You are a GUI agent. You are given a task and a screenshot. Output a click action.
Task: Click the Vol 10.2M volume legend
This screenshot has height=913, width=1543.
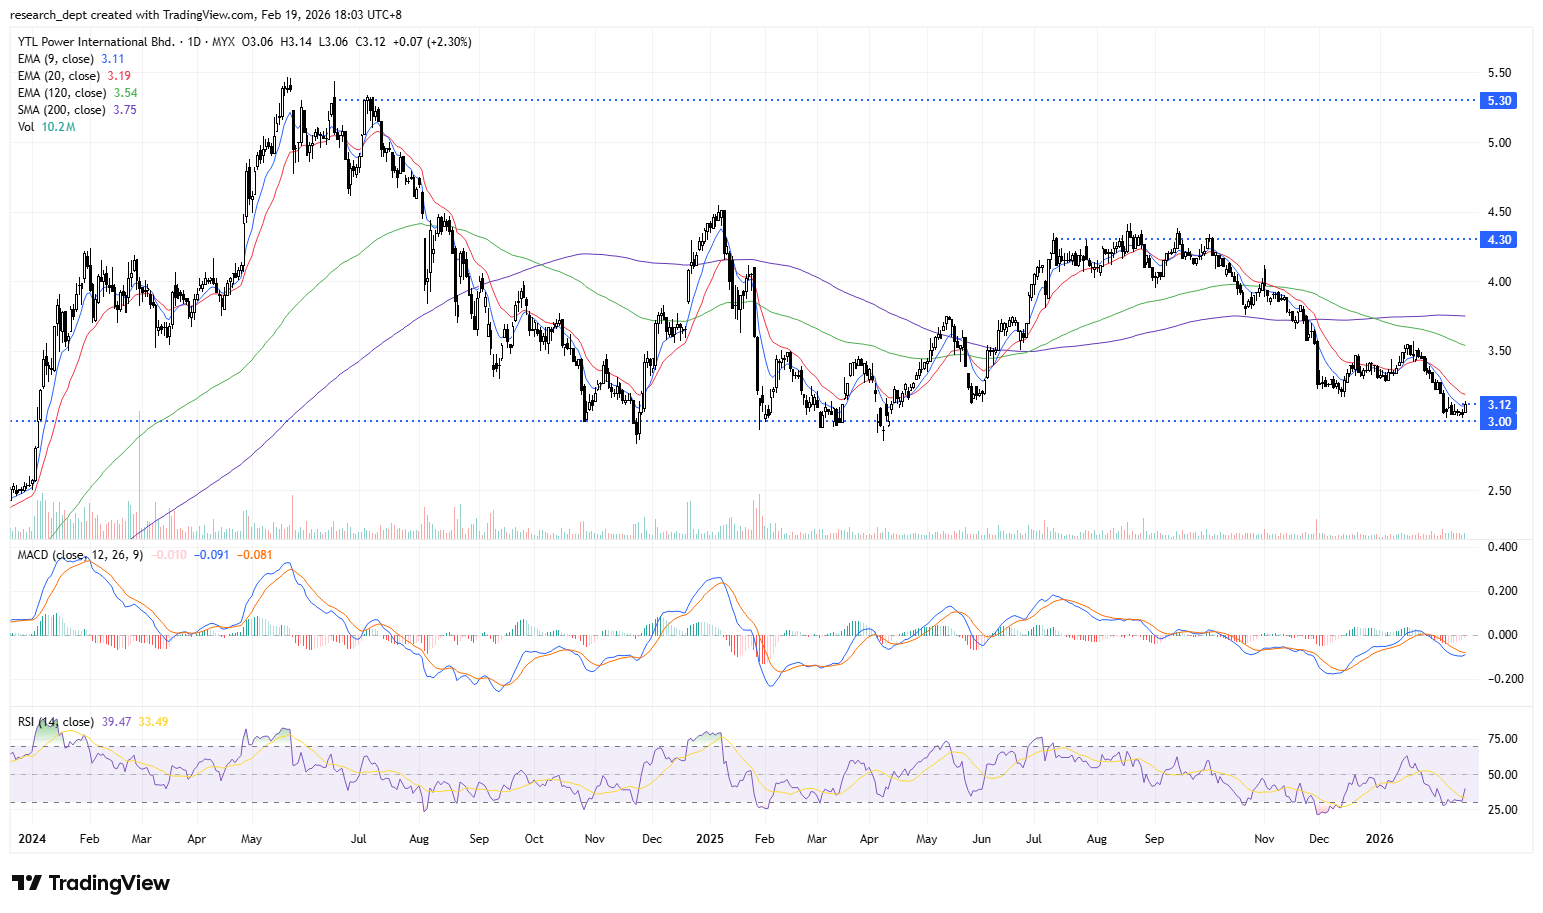coord(46,127)
